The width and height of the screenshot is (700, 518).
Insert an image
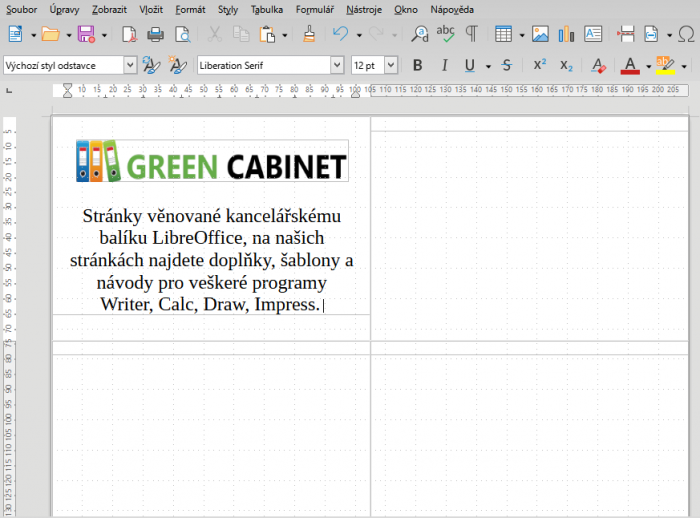(540, 34)
